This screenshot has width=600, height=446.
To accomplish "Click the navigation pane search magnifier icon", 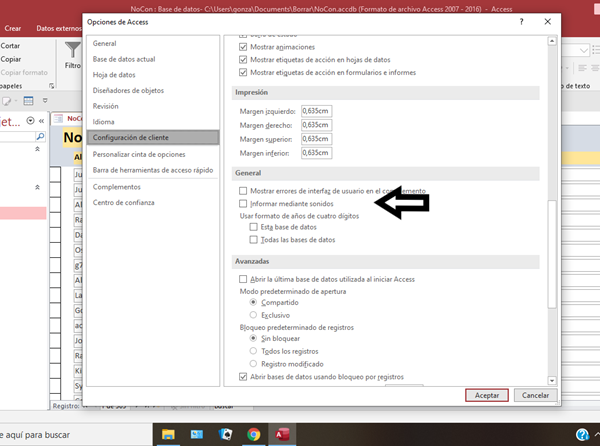I will point(40,137).
